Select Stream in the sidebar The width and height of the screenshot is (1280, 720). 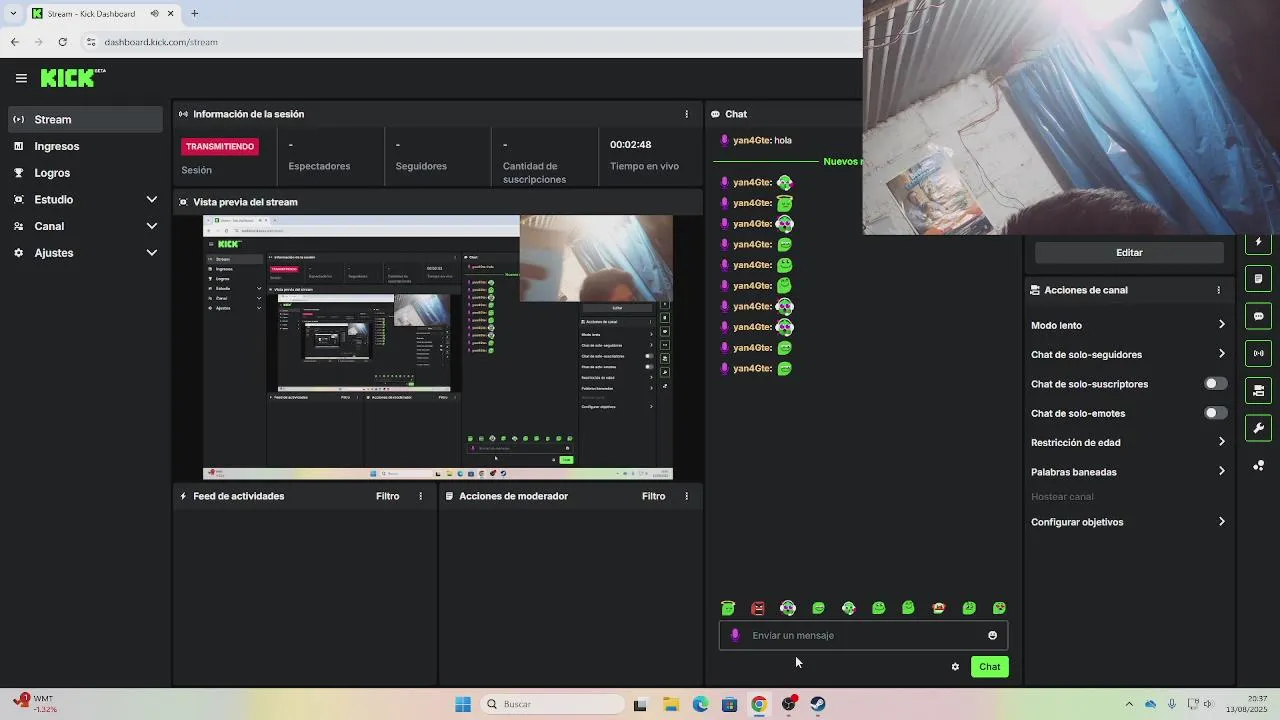(x=85, y=119)
